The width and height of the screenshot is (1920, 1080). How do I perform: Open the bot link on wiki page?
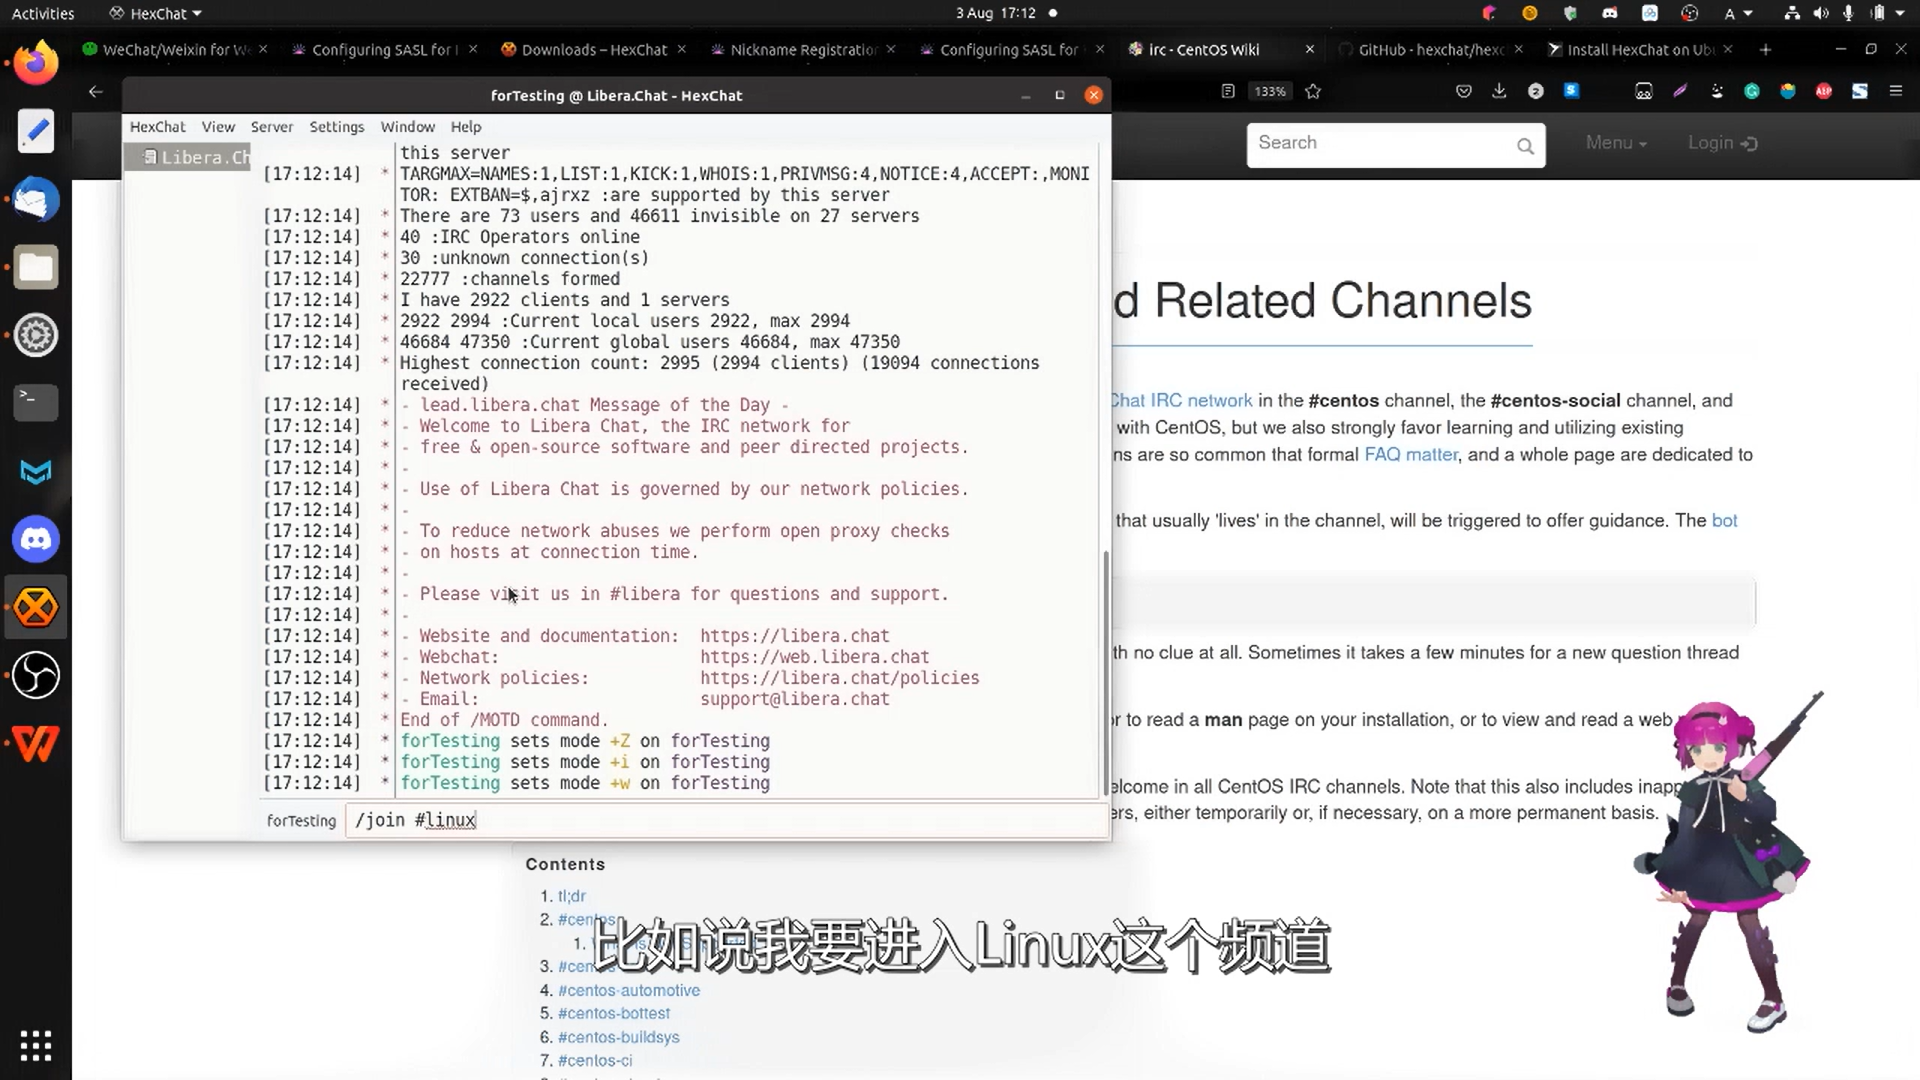tap(1724, 520)
